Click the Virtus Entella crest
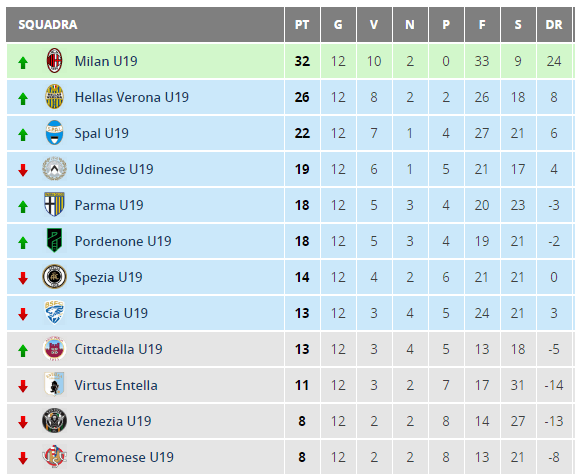The image size is (575, 476). (54, 385)
